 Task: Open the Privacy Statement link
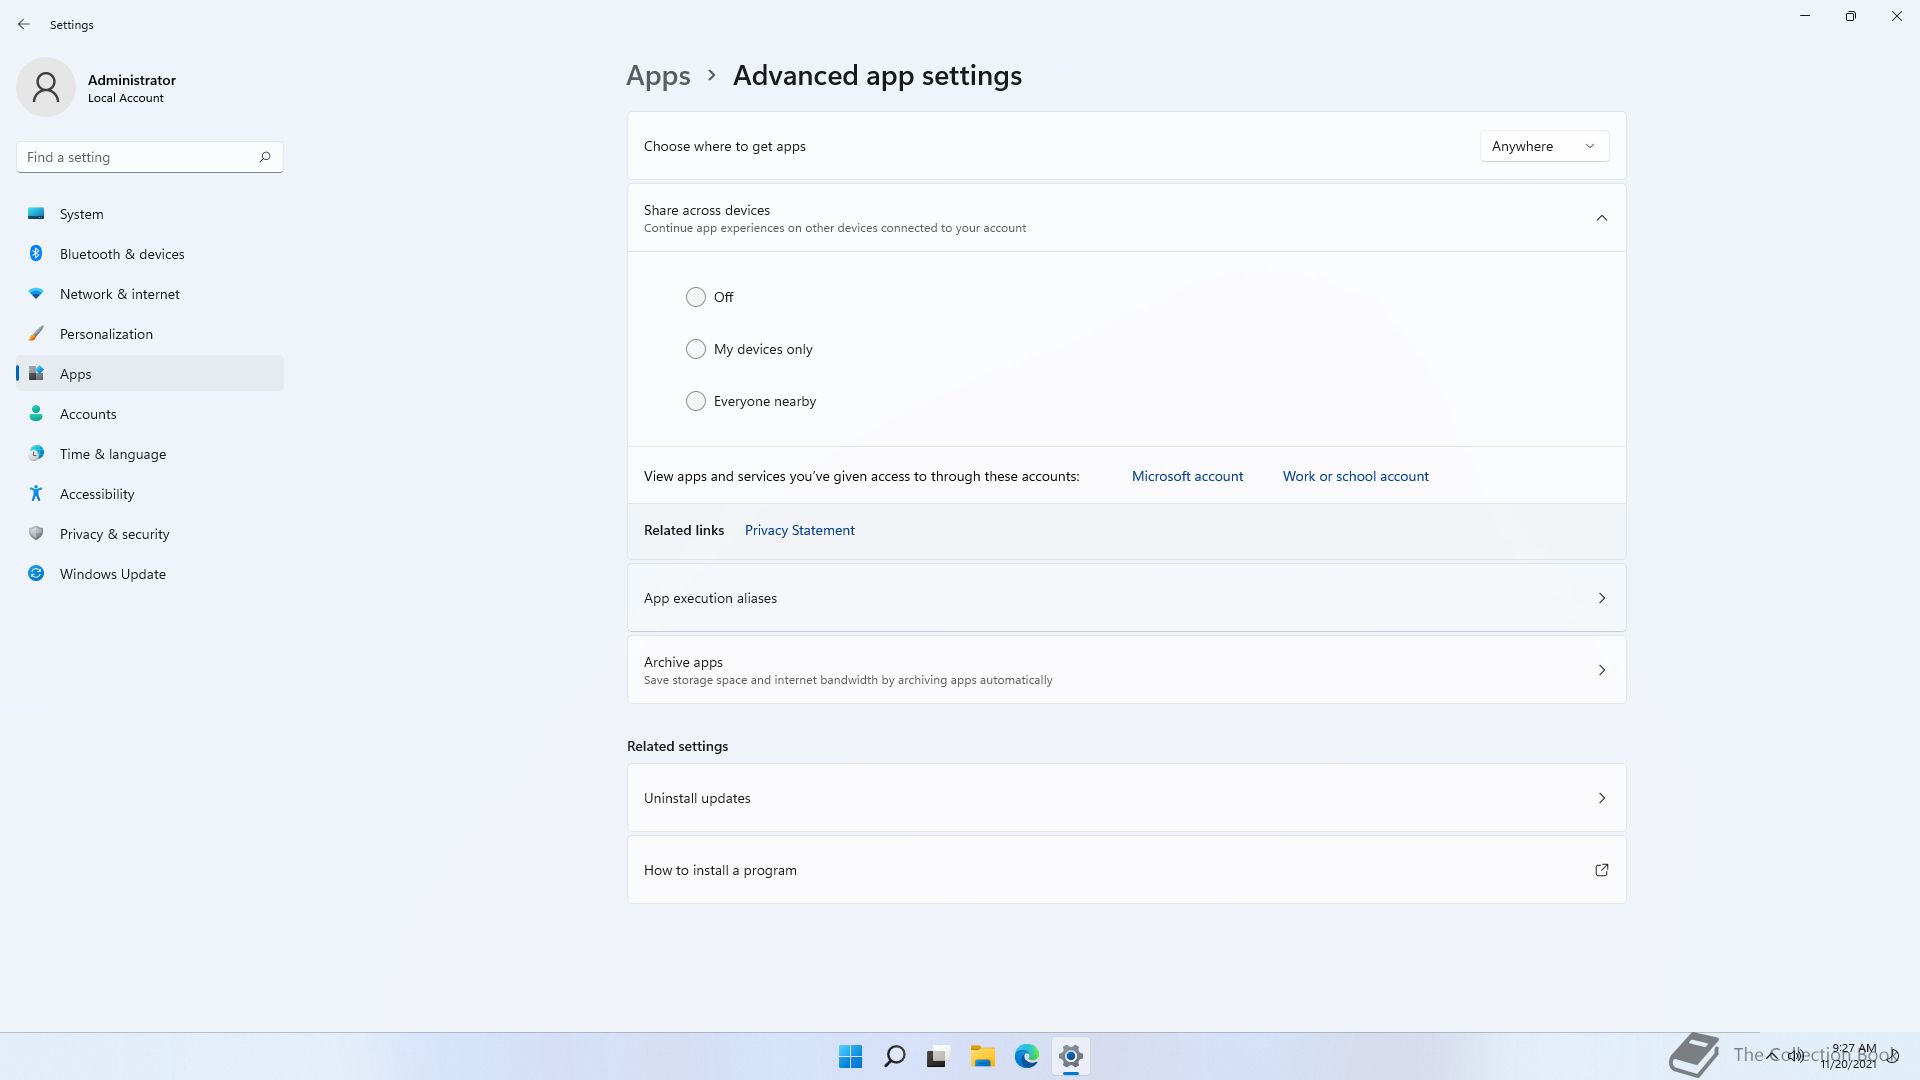coord(799,530)
